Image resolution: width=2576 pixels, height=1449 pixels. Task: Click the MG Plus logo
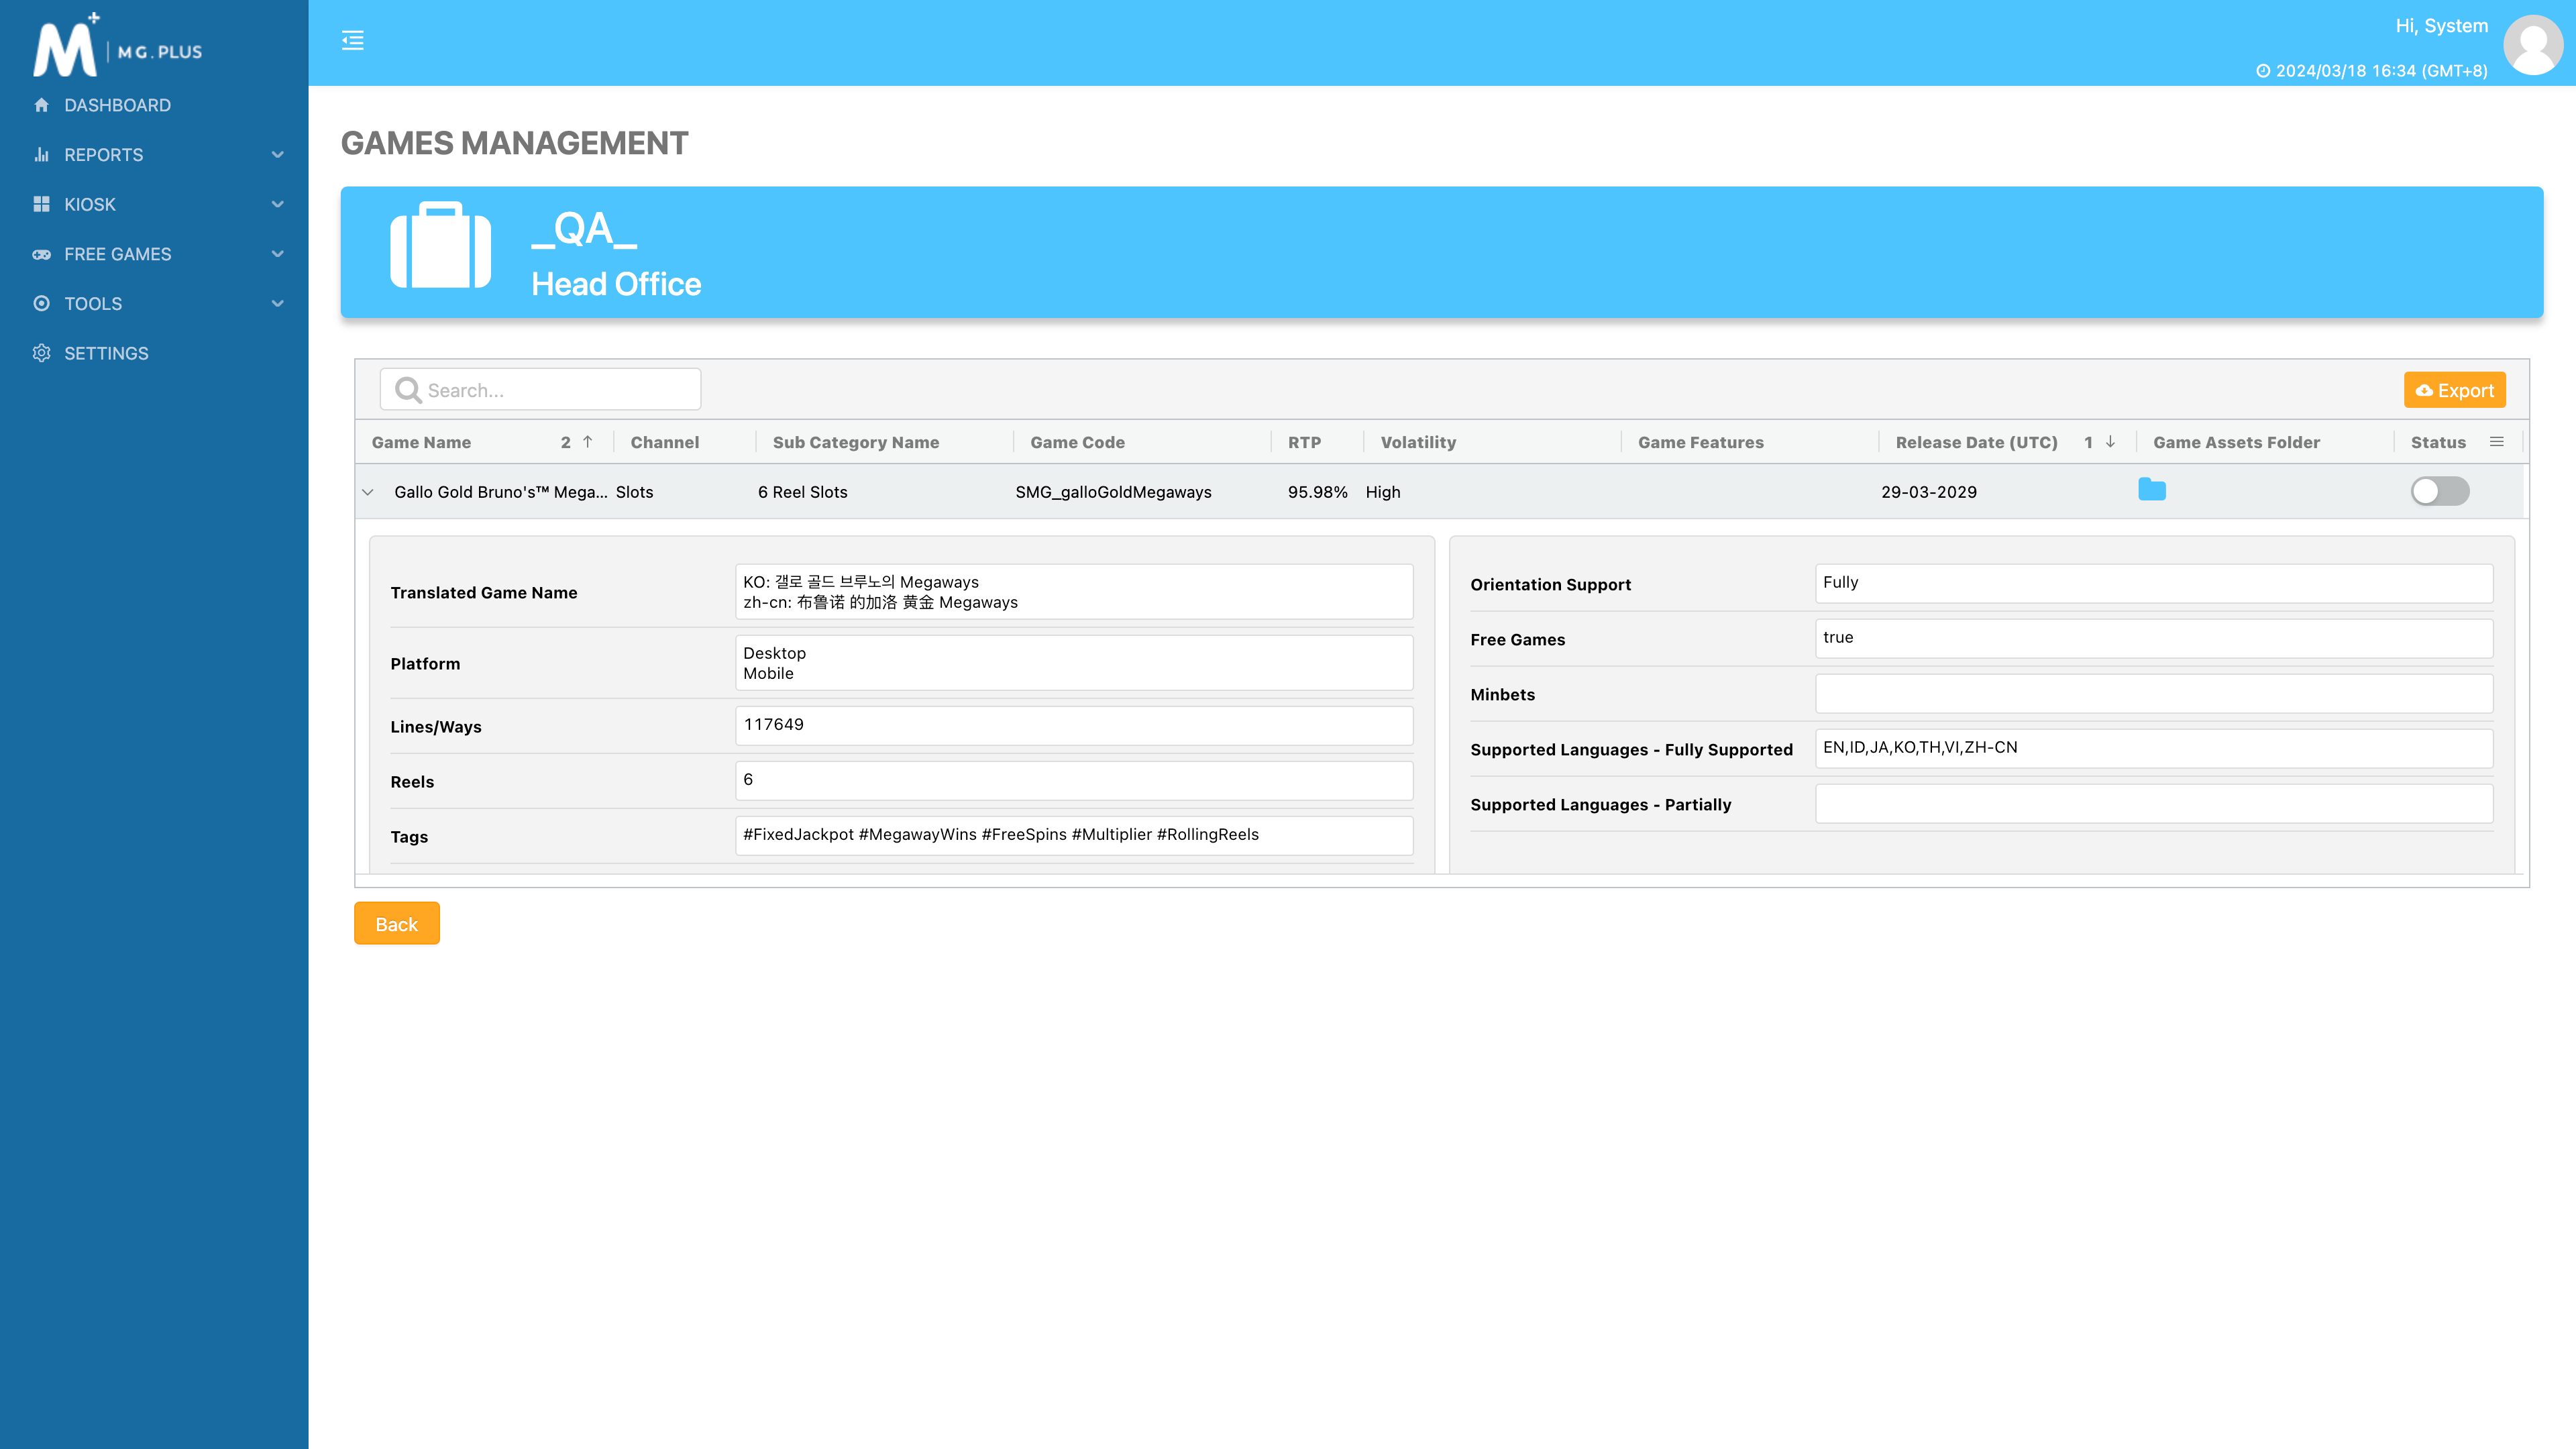pyautogui.click(x=117, y=47)
